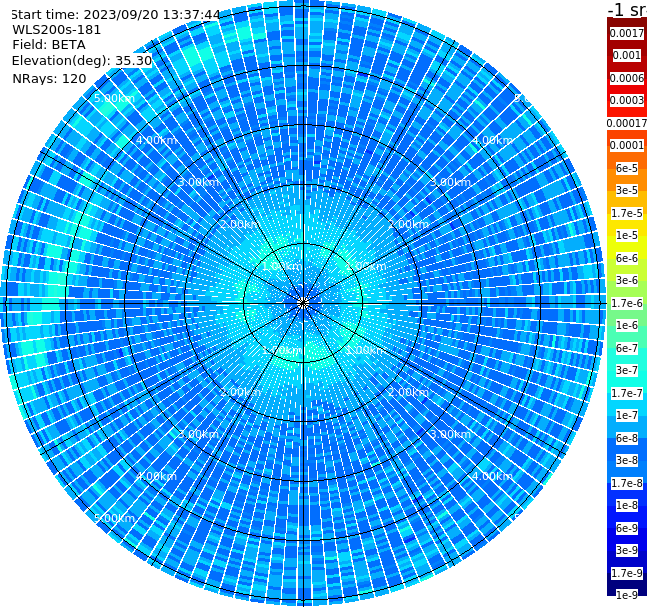Click the 3e-7 colorbar label
Viewport: 647px width, 607px height.
[627, 370]
